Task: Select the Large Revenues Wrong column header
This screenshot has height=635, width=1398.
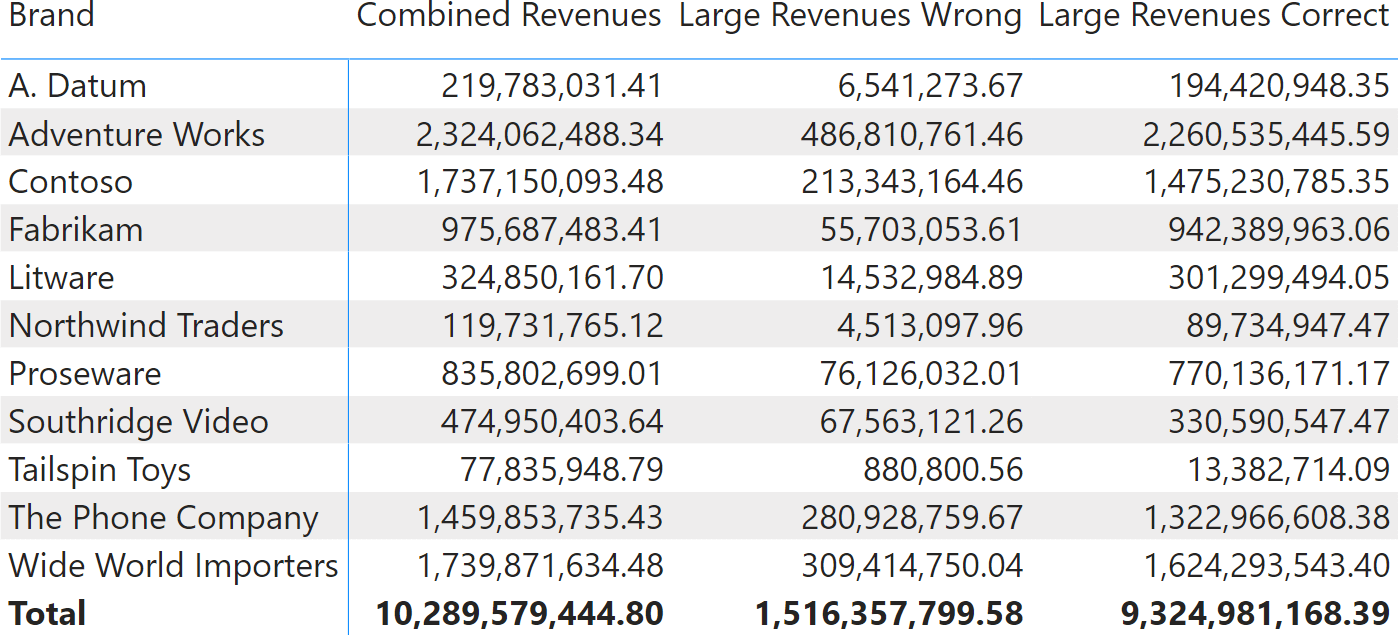Action: click(x=851, y=16)
